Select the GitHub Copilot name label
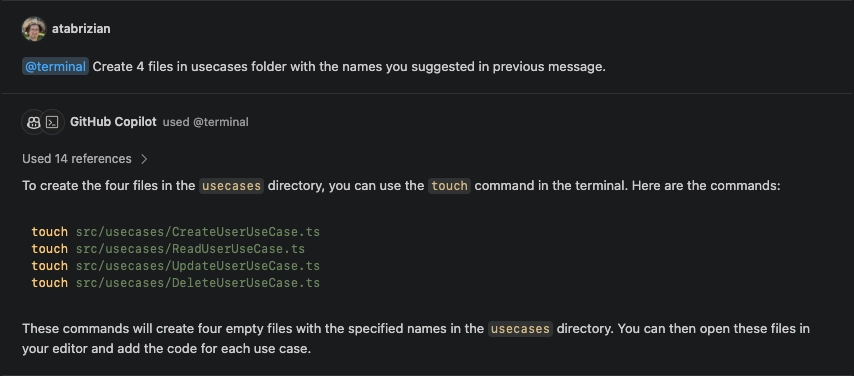 coord(113,122)
